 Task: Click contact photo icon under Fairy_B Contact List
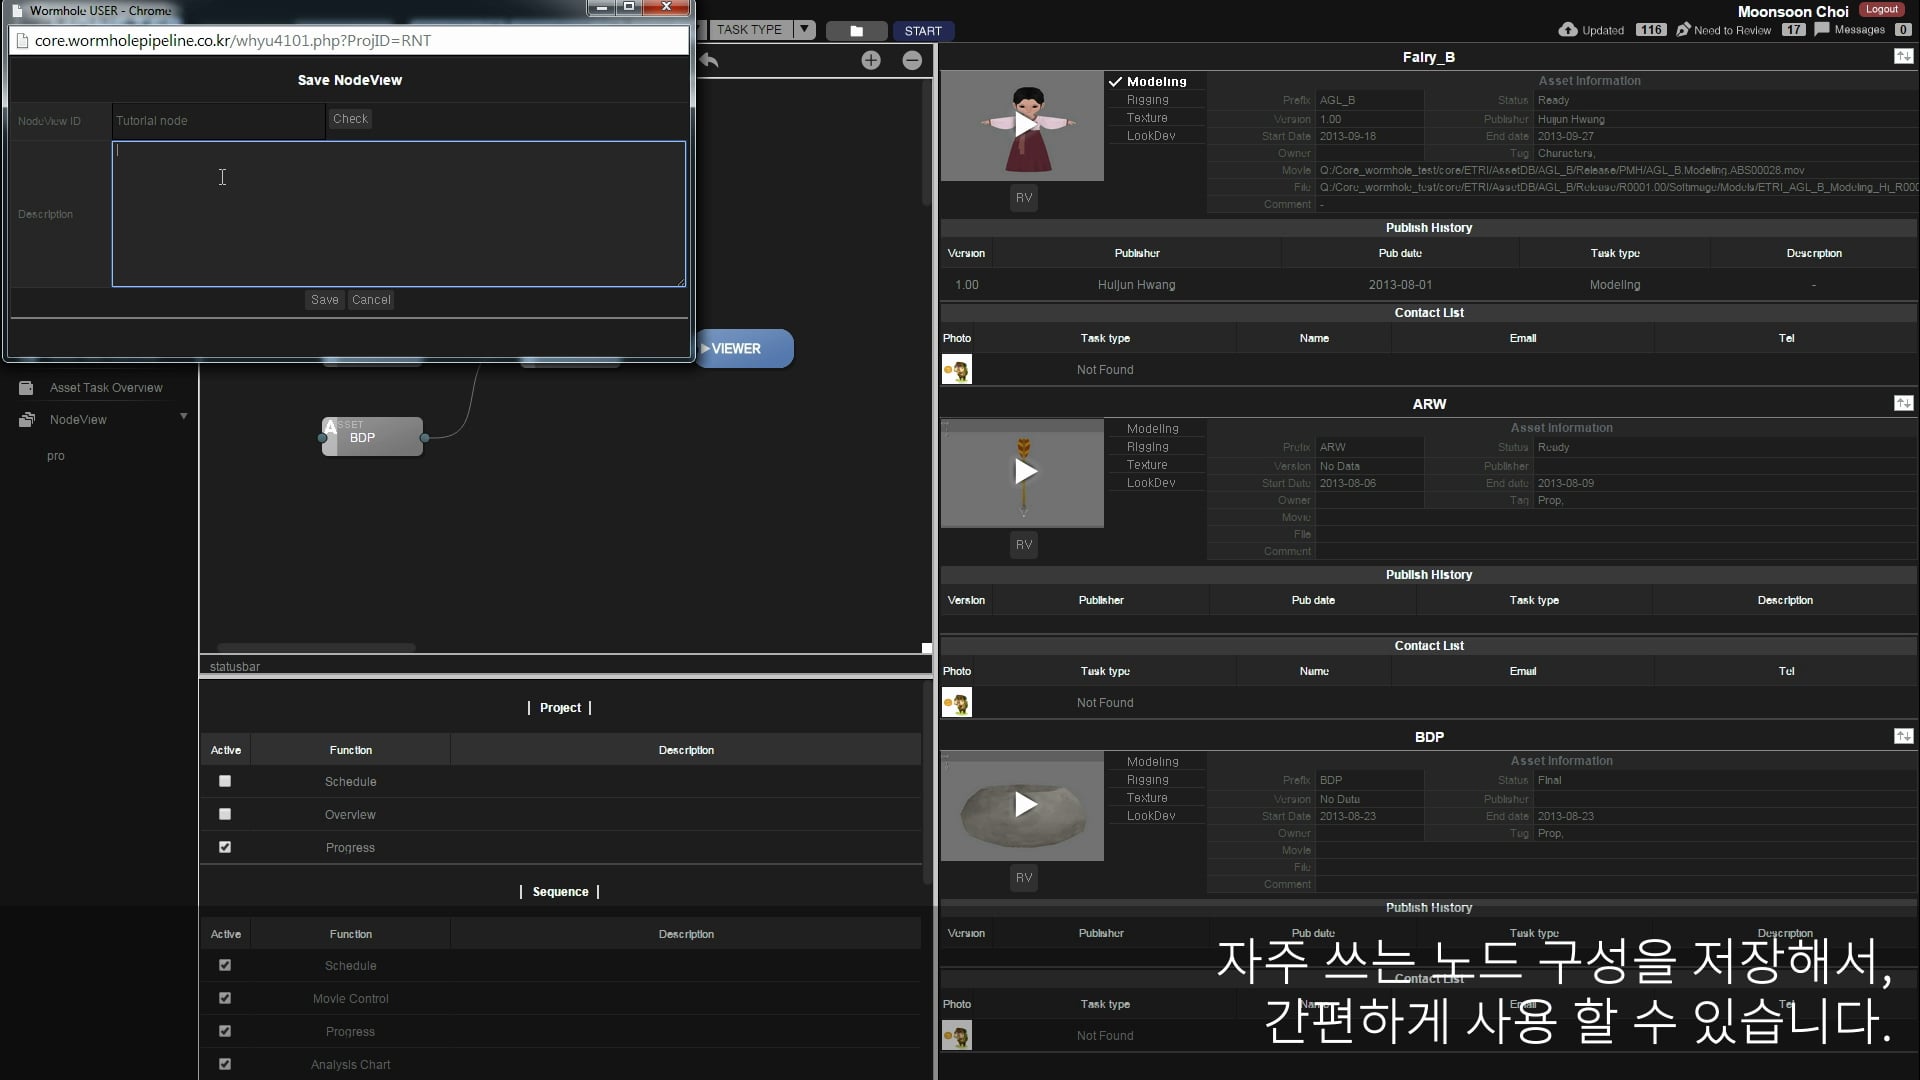[x=957, y=370]
